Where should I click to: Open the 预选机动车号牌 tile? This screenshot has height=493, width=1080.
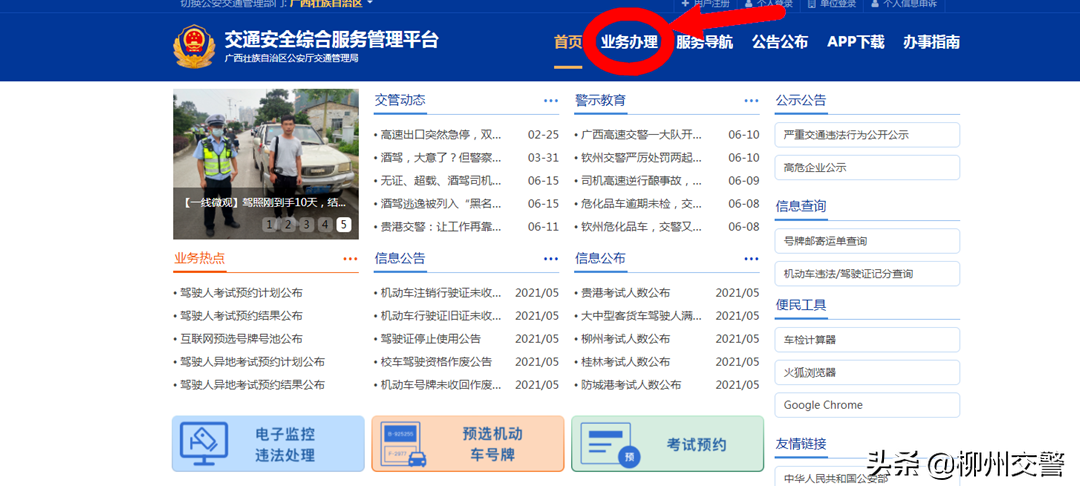(x=468, y=444)
